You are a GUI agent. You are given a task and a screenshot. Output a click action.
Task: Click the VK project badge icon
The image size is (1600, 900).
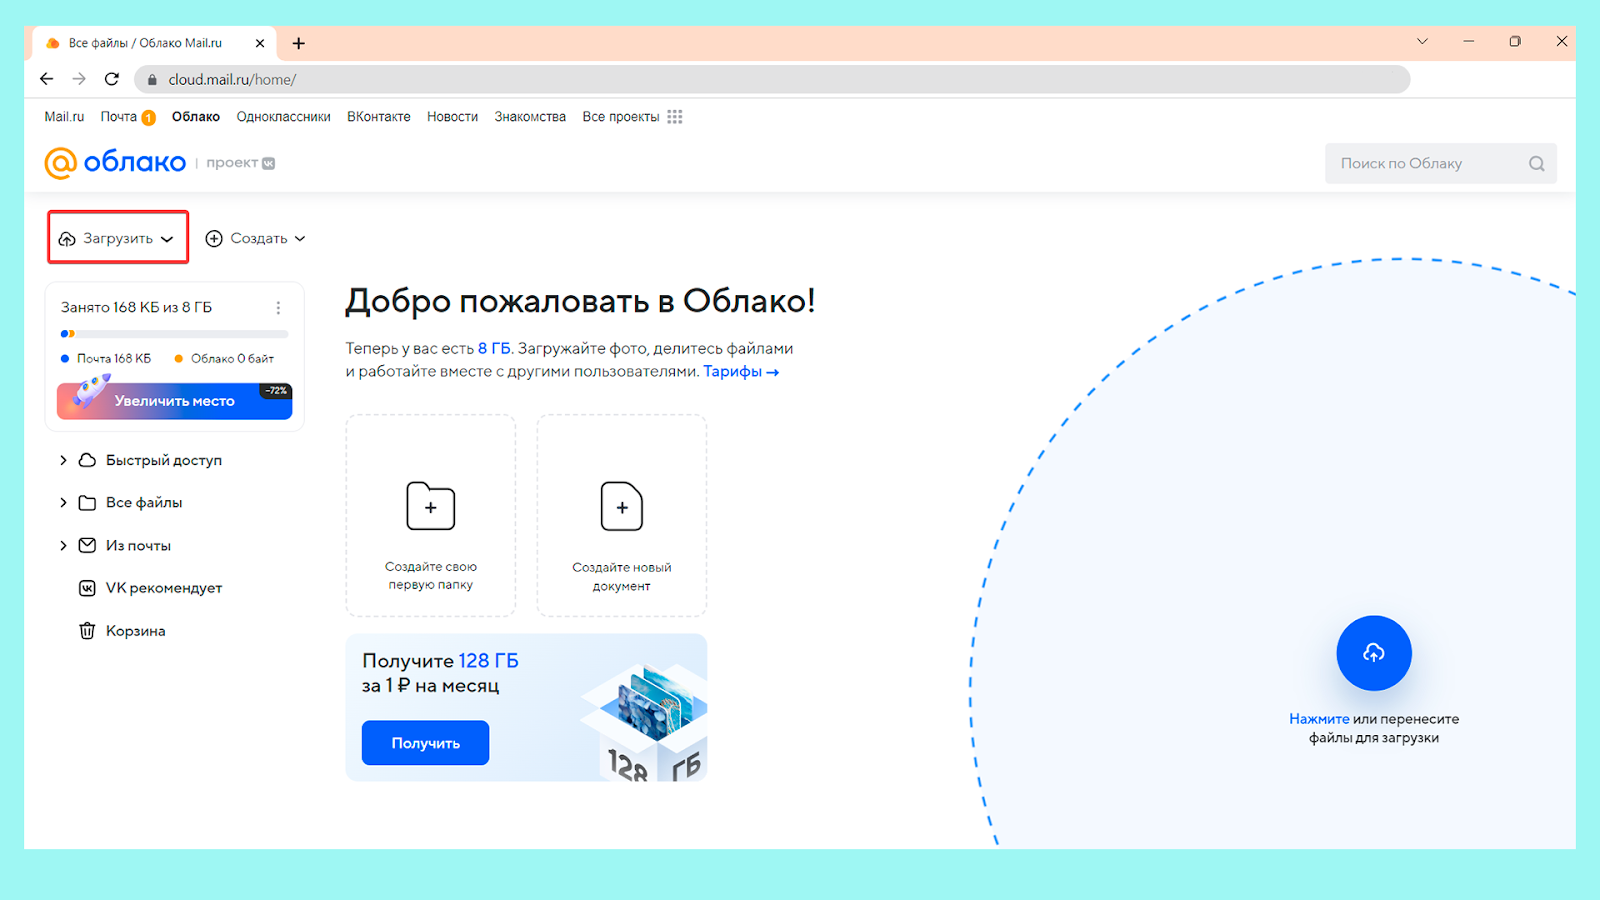pyautogui.click(x=268, y=163)
